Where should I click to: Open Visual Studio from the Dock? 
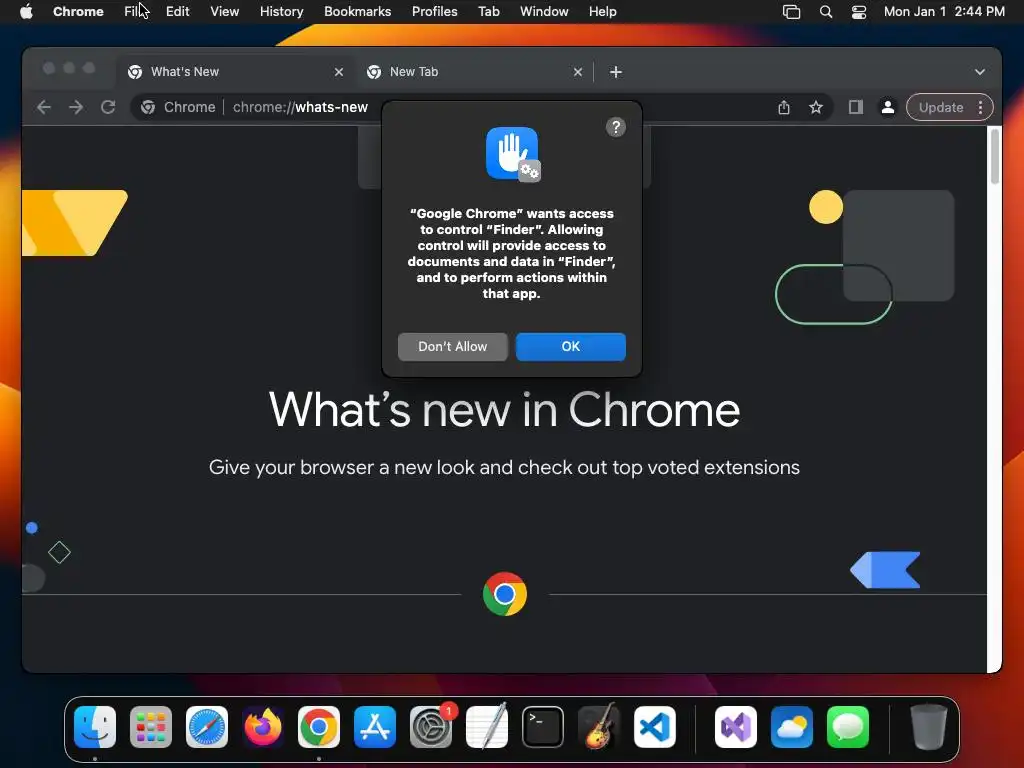[x=736, y=727]
